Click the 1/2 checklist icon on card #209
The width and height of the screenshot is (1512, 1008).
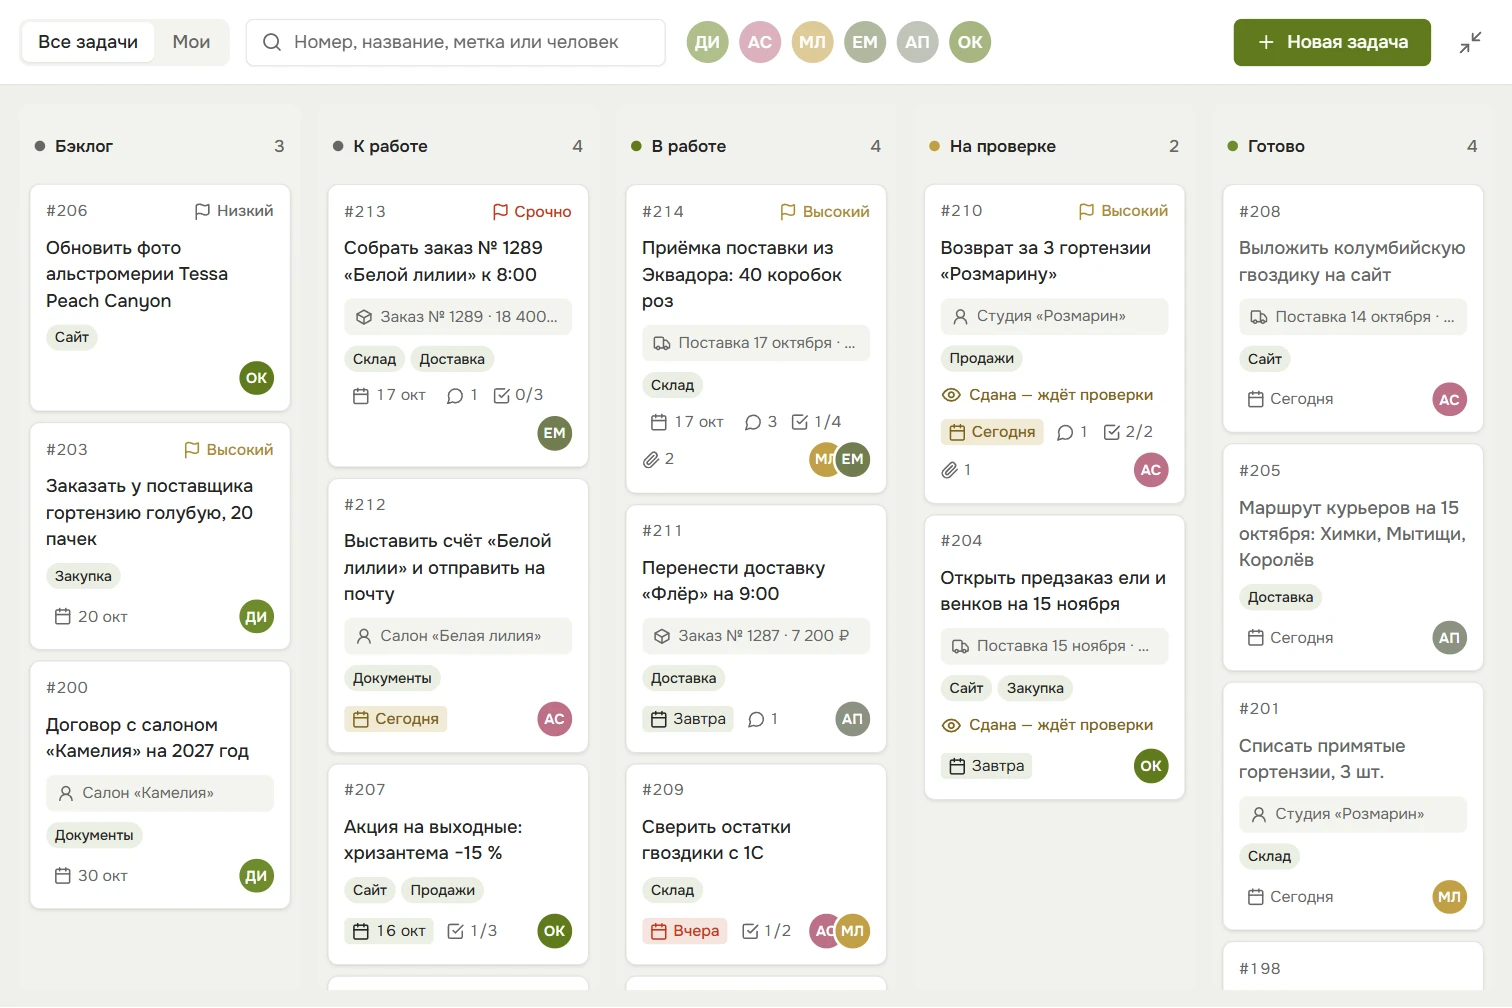click(x=750, y=931)
